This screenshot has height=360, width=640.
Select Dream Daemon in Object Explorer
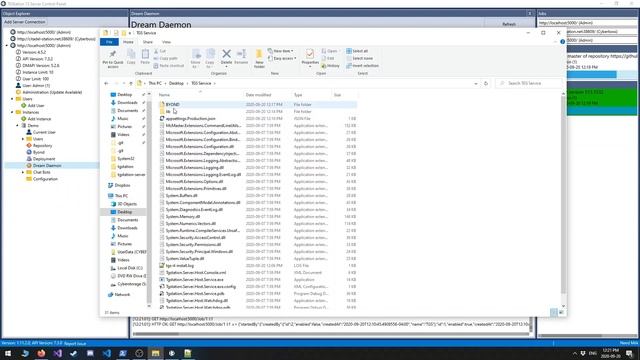47,165
